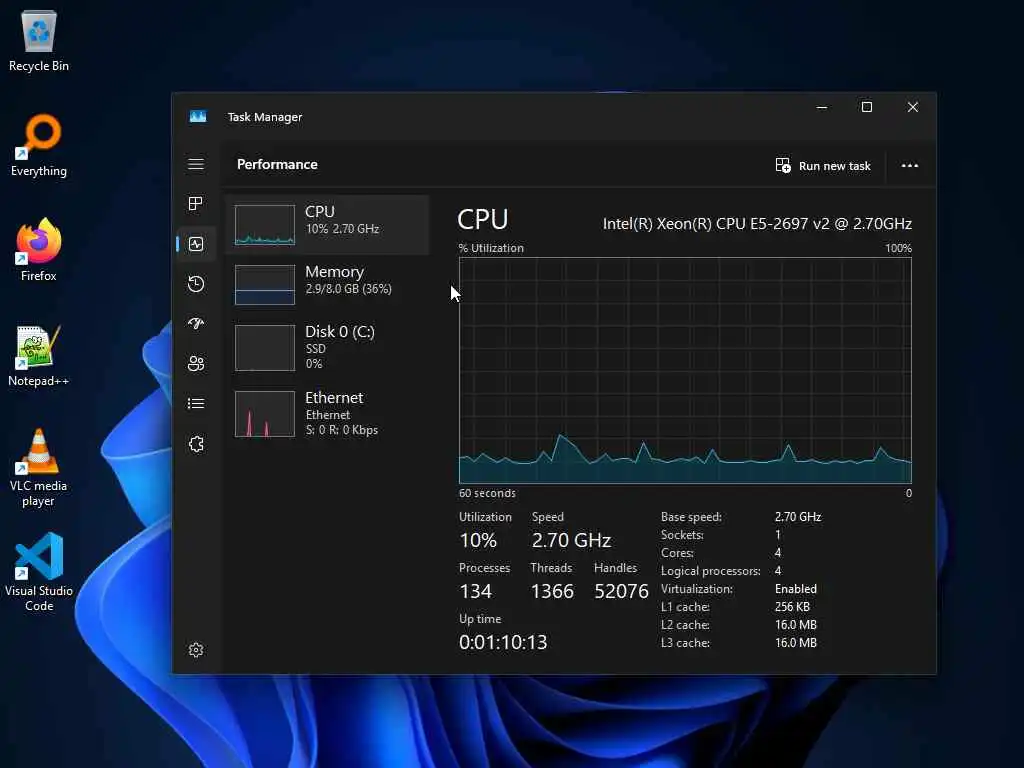The image size is (1024, 768).
Task: Click the Task Manager app icon
Action: pyautogui.click(x=198, y=116)
